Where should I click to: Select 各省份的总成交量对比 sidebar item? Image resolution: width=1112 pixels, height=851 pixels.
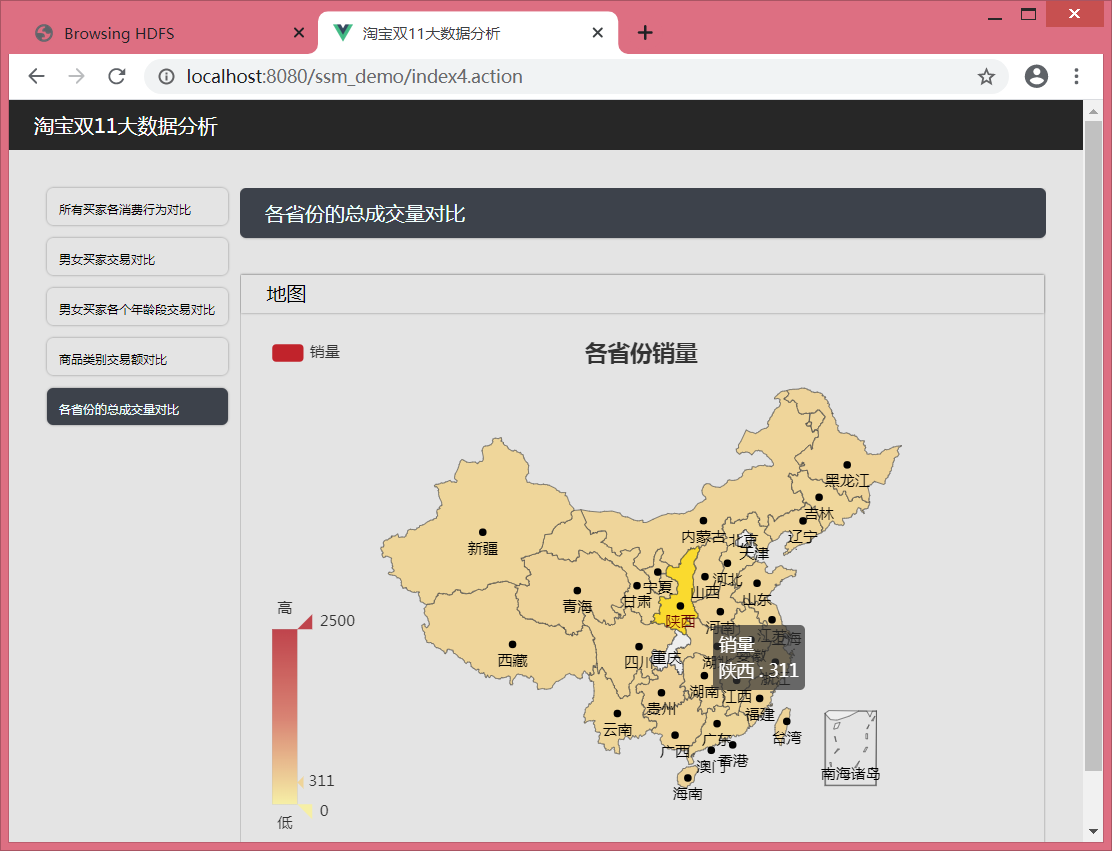[x=138, y=407]
